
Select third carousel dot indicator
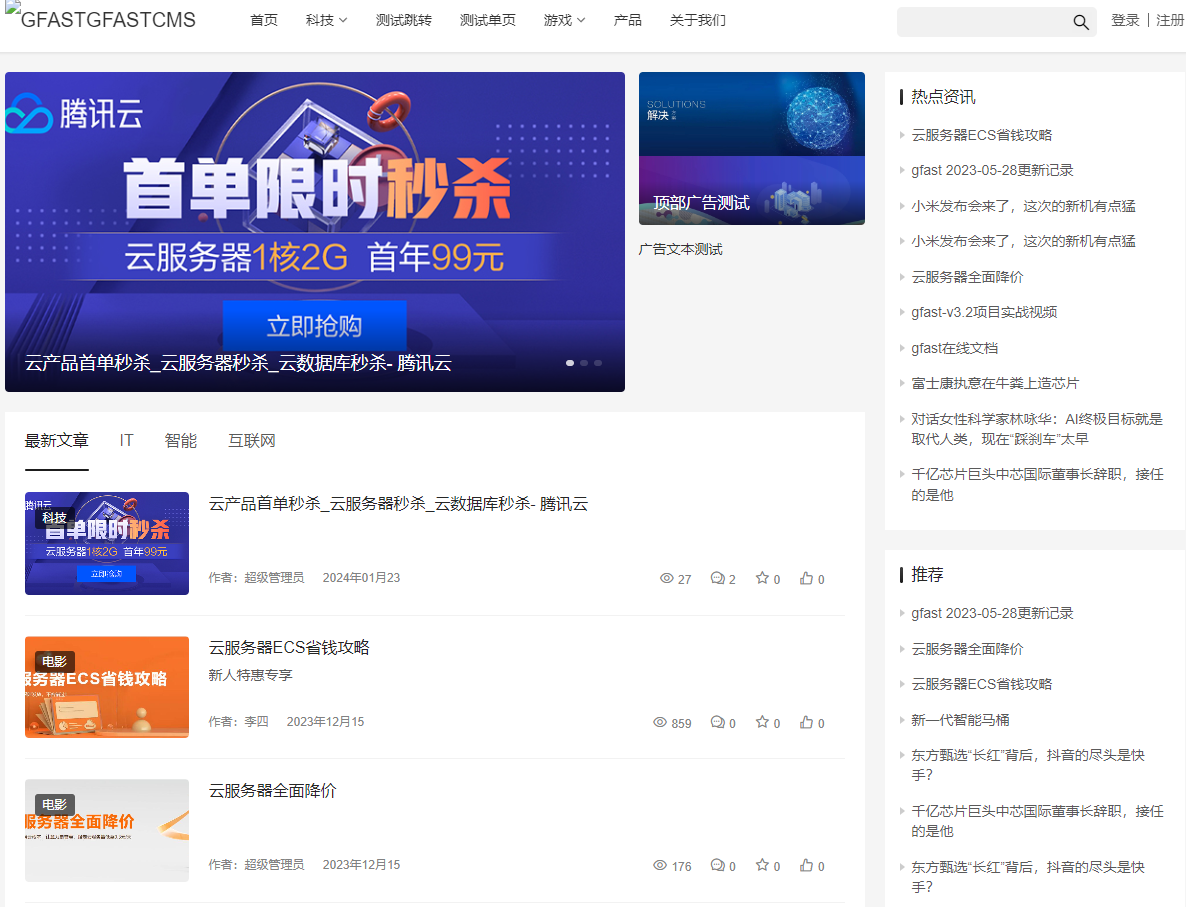[598, 363]
